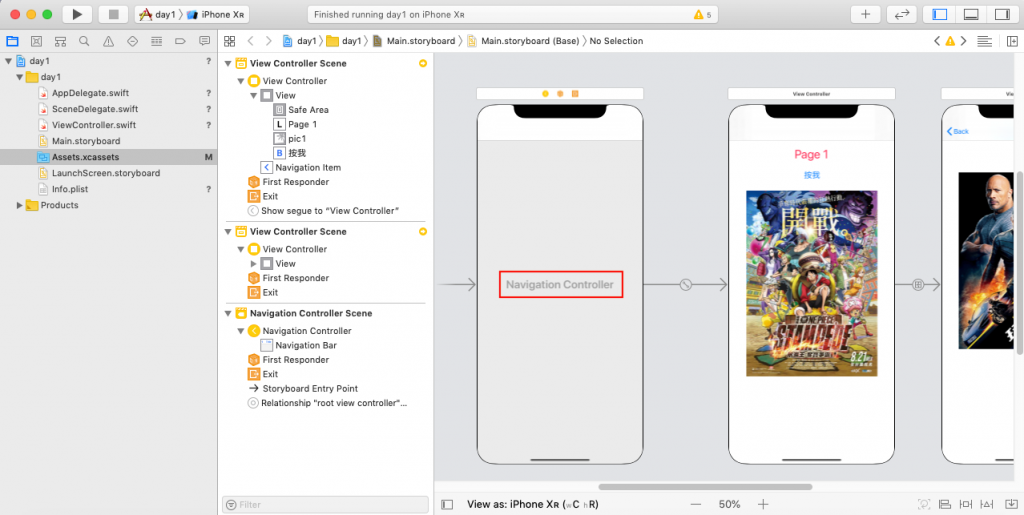Image resolution: width=1024 pixels, height=515 pixels.
Task: Add an editor on the right
Action: 1012,41
